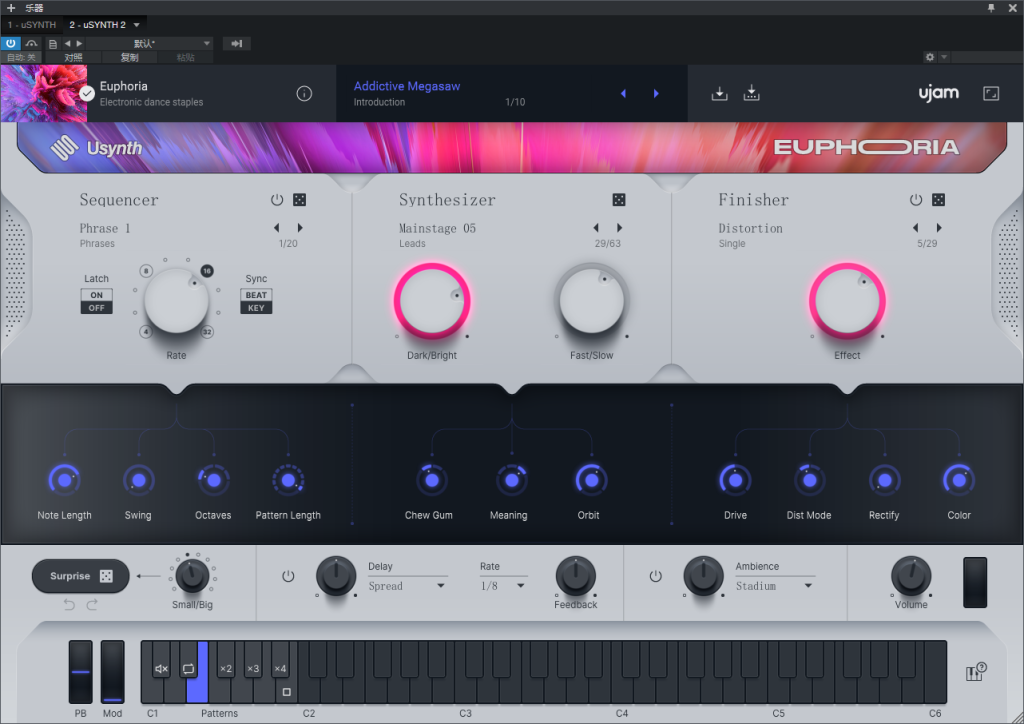Click the Drive knob
The image size is (1024, 724).
click(735, 480)
